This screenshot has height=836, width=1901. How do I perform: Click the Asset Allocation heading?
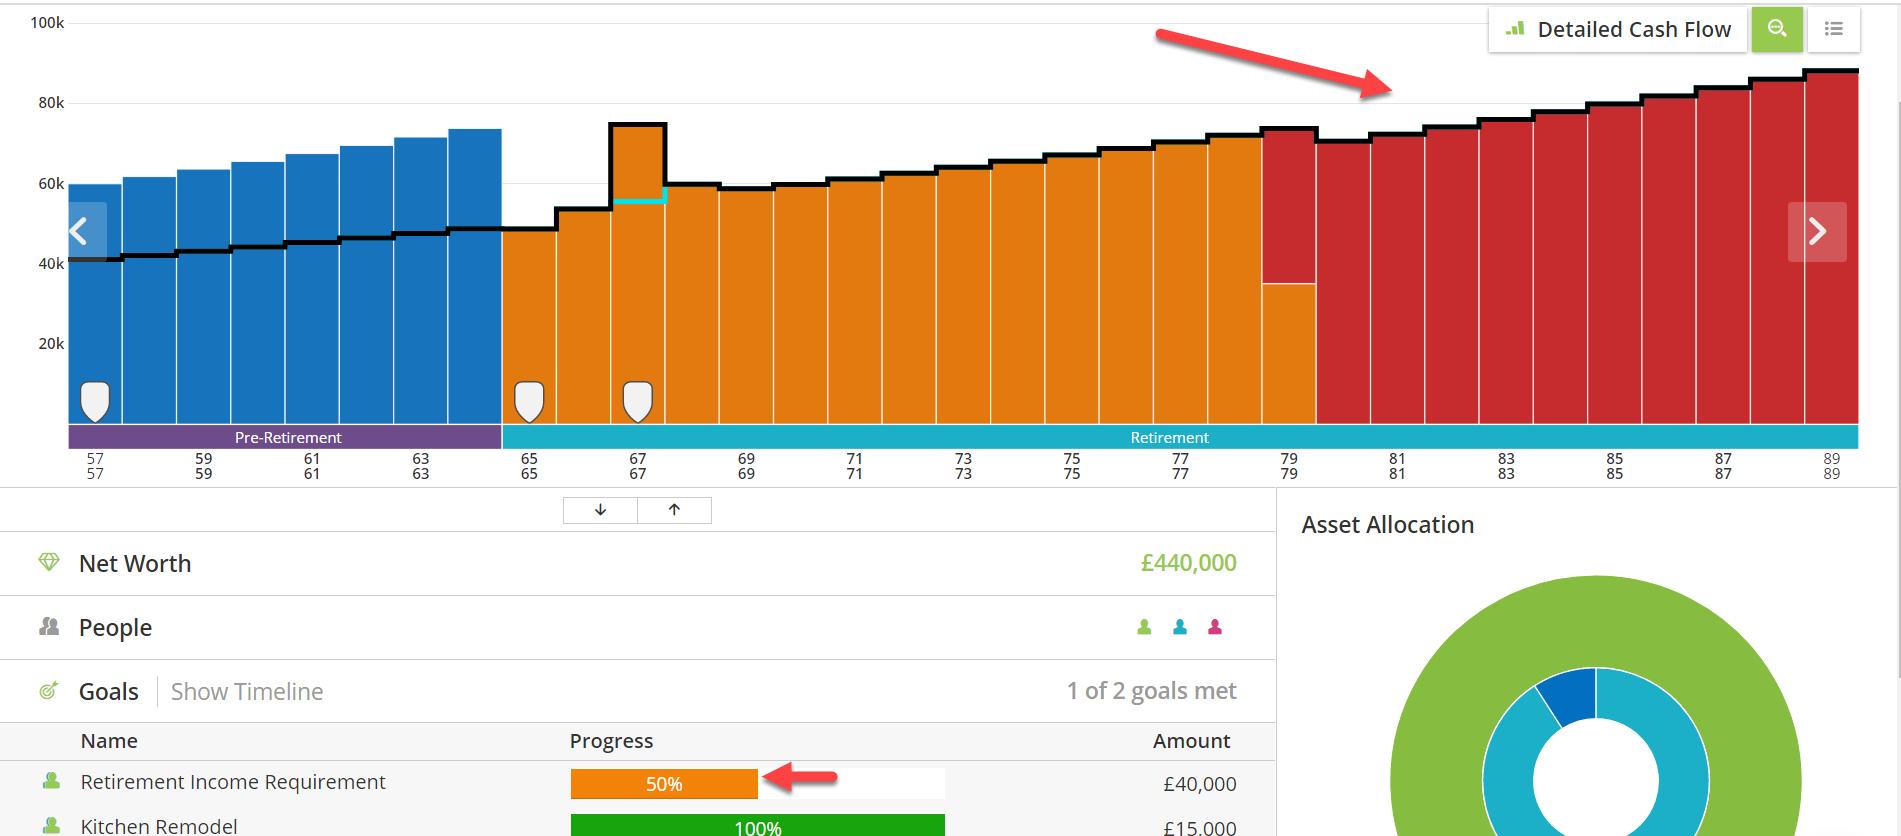click(1387, 525)
